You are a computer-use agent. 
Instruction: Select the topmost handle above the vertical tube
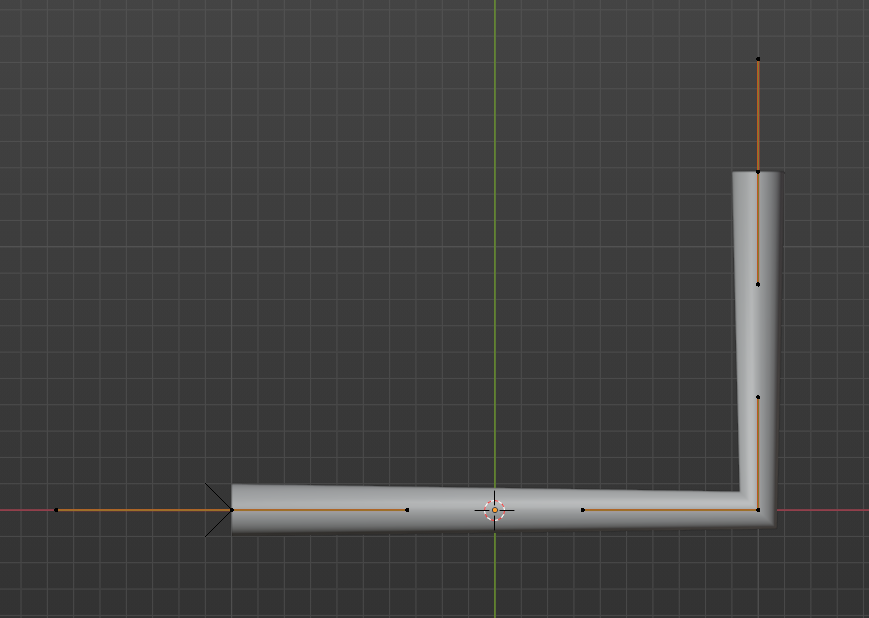tap(758, 59)
